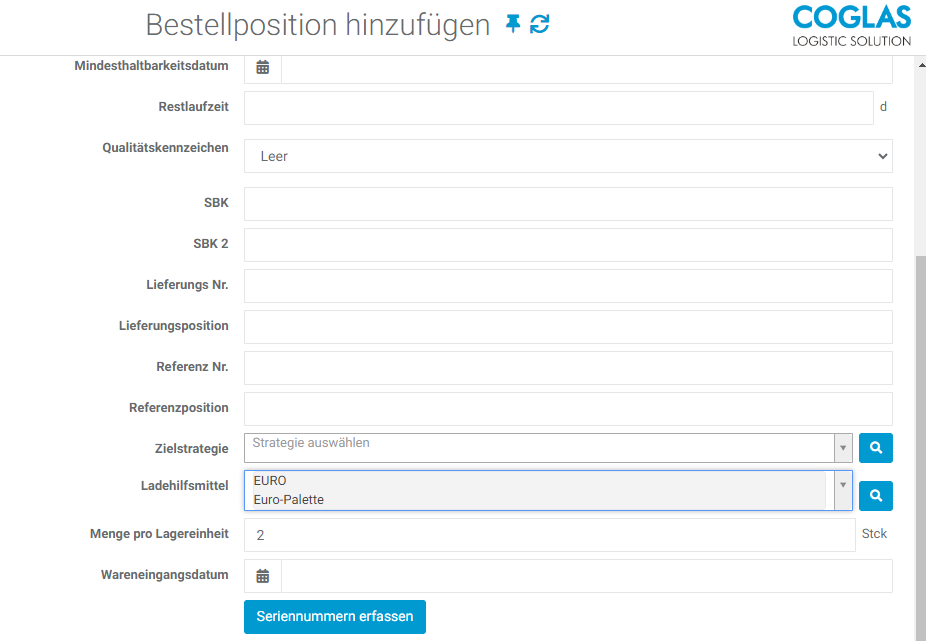Click the Lieferungs Nr. field

(568, 285)
